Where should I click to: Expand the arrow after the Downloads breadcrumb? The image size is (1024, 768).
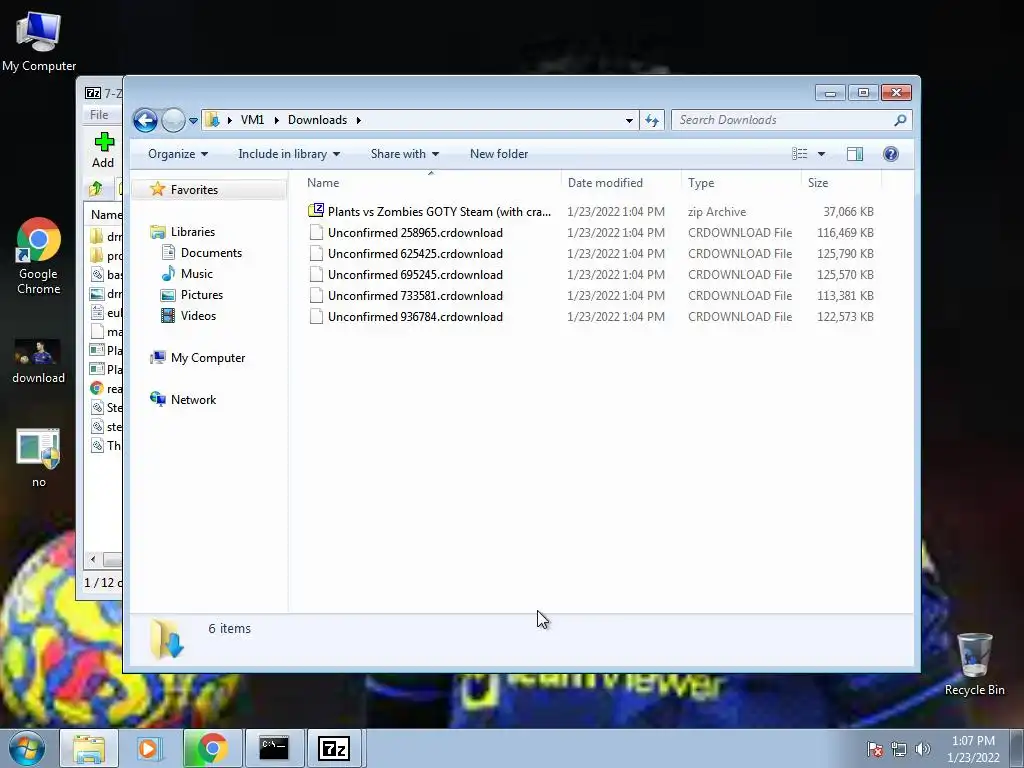[x=359, y=120]
